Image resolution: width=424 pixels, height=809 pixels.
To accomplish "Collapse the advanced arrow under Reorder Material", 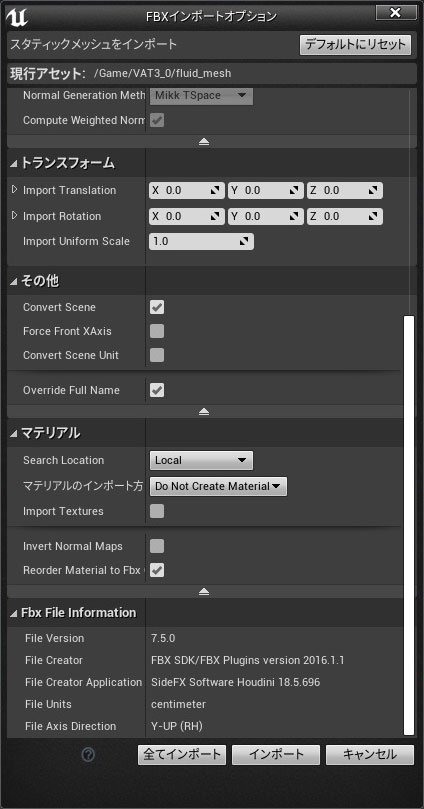I will tap(204, 591).
